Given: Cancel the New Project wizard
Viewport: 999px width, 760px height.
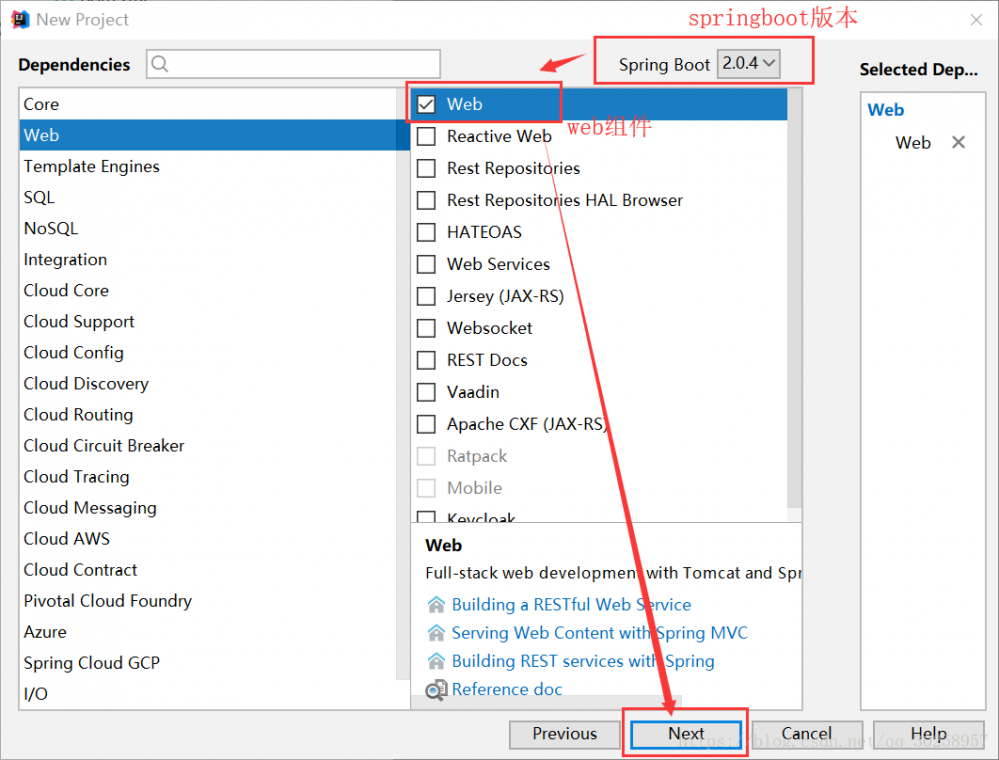Looking at the screenshot, I should pos(807,734).
